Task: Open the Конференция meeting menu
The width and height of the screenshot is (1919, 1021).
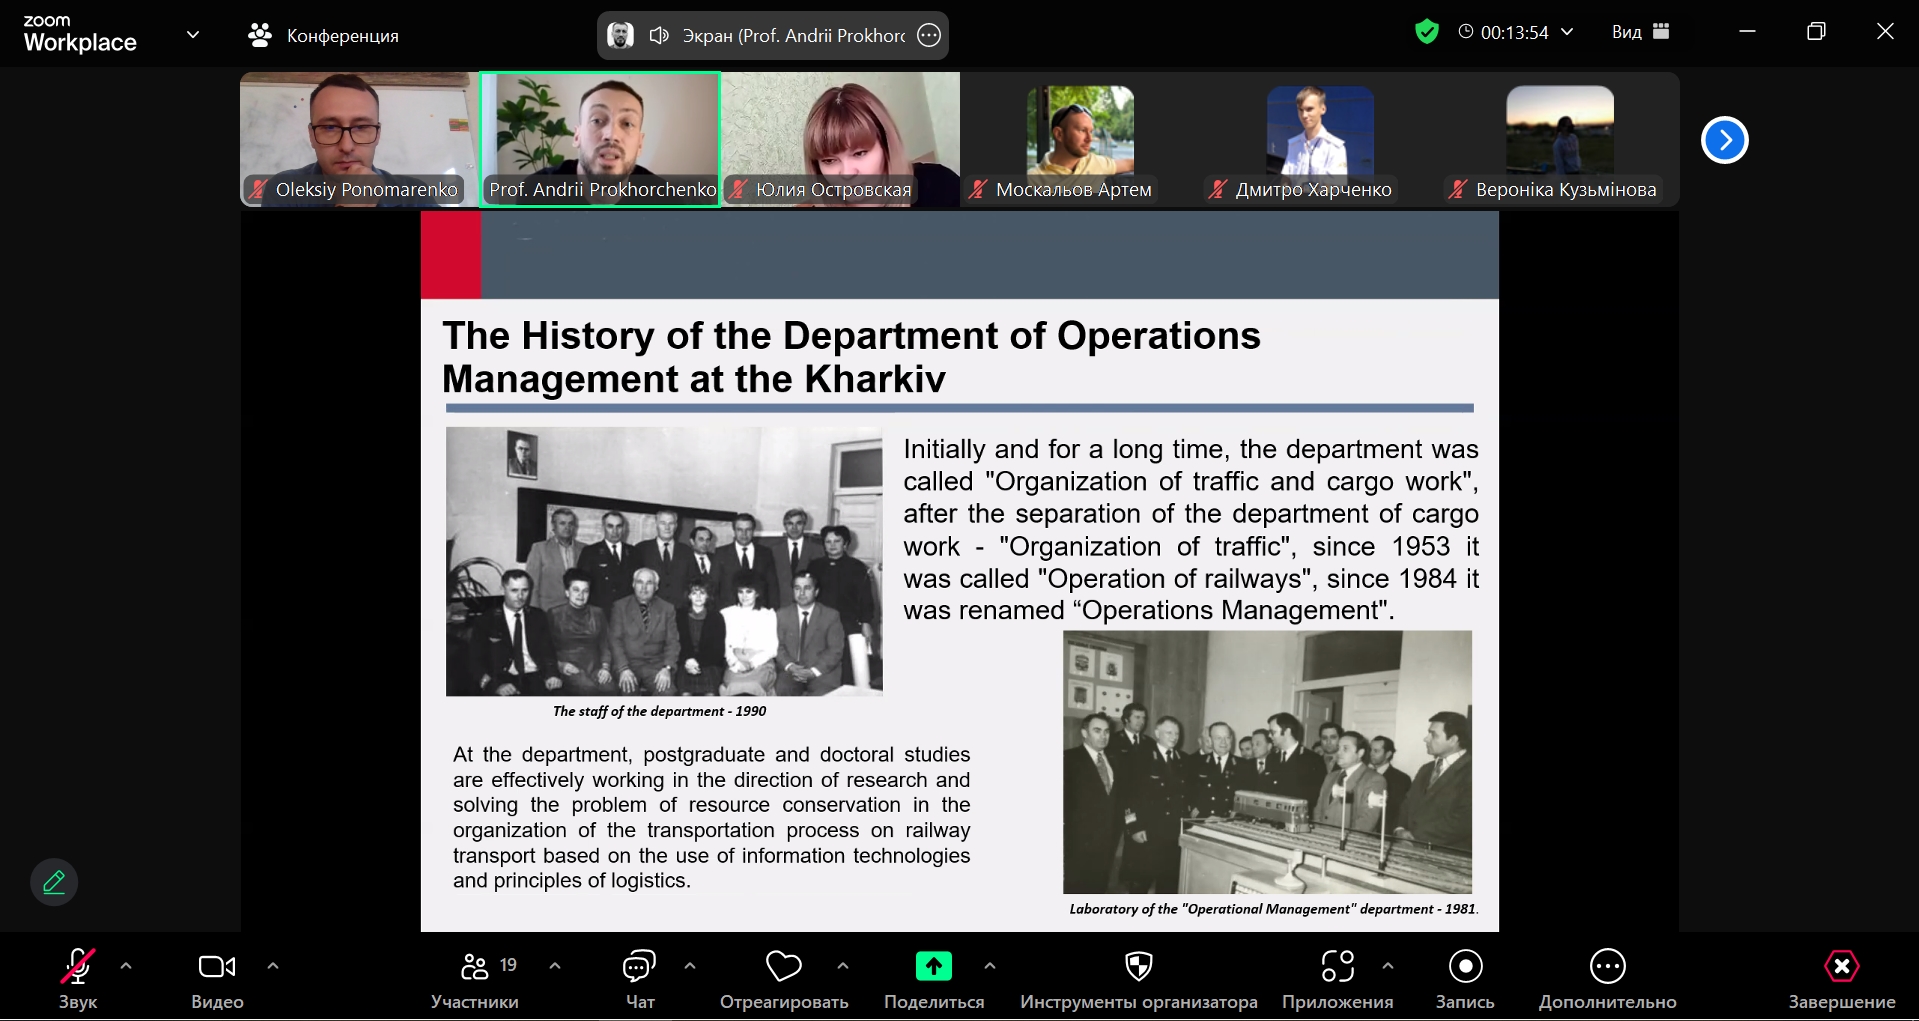Action: click(323, 35)
